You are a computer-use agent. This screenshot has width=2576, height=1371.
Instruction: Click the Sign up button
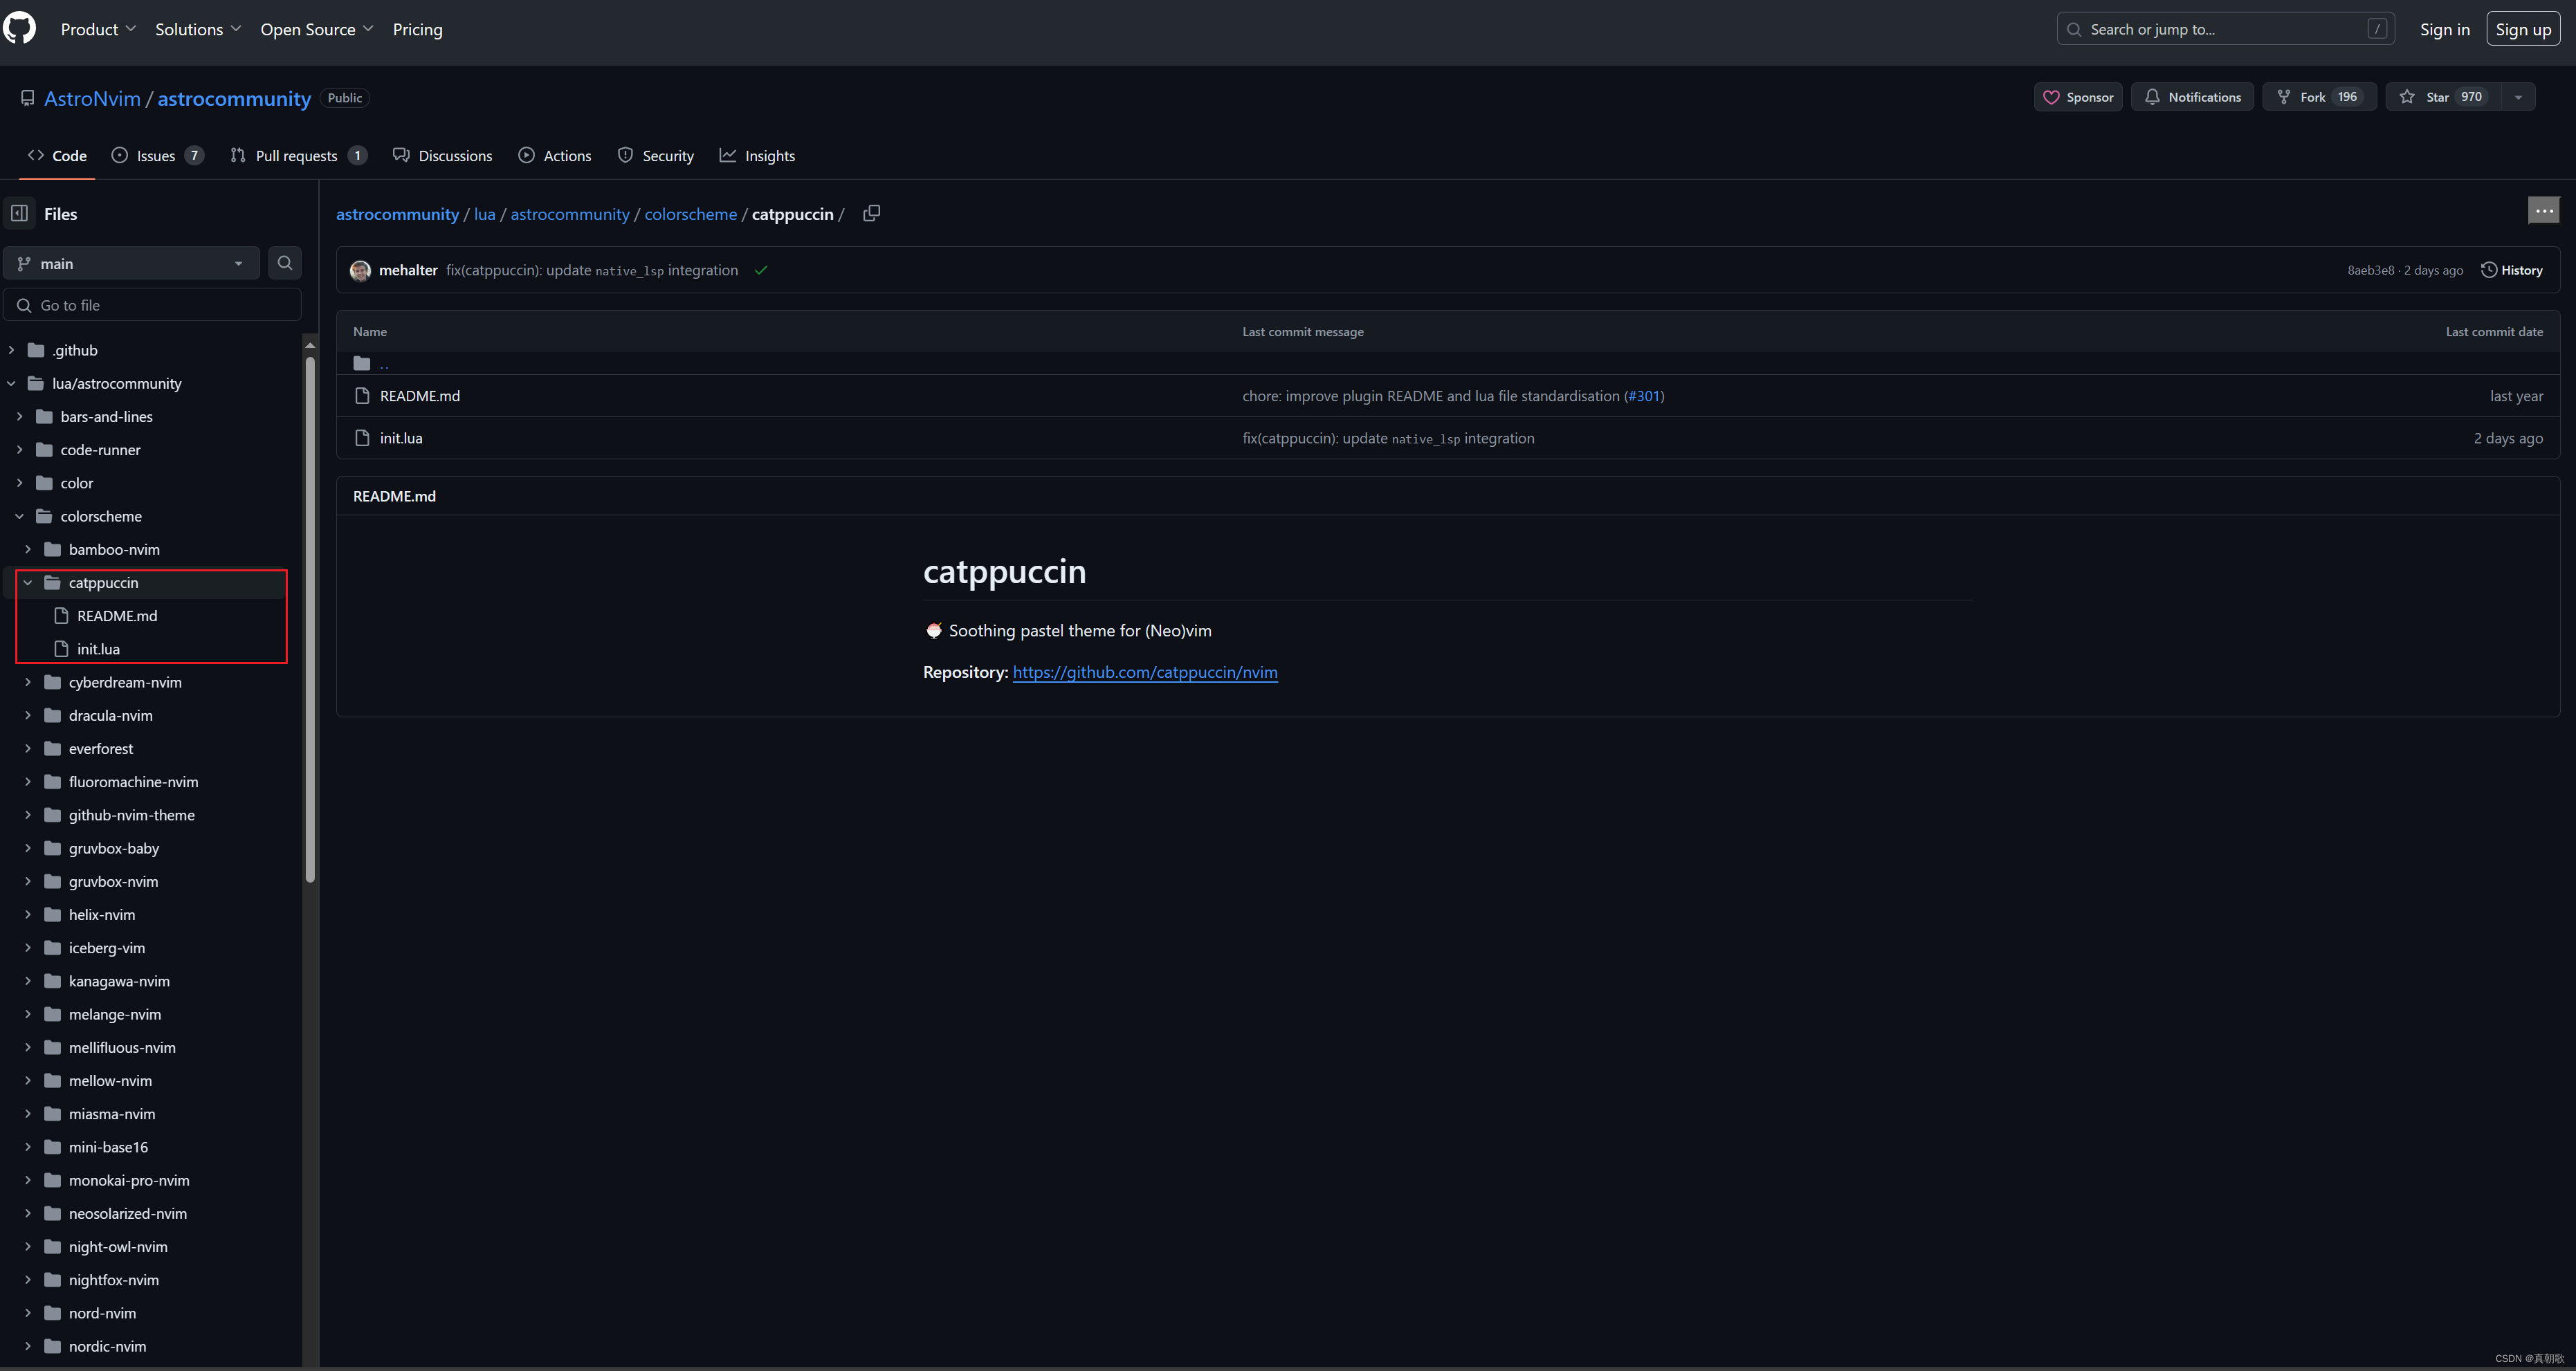[x=2522, y=29]
